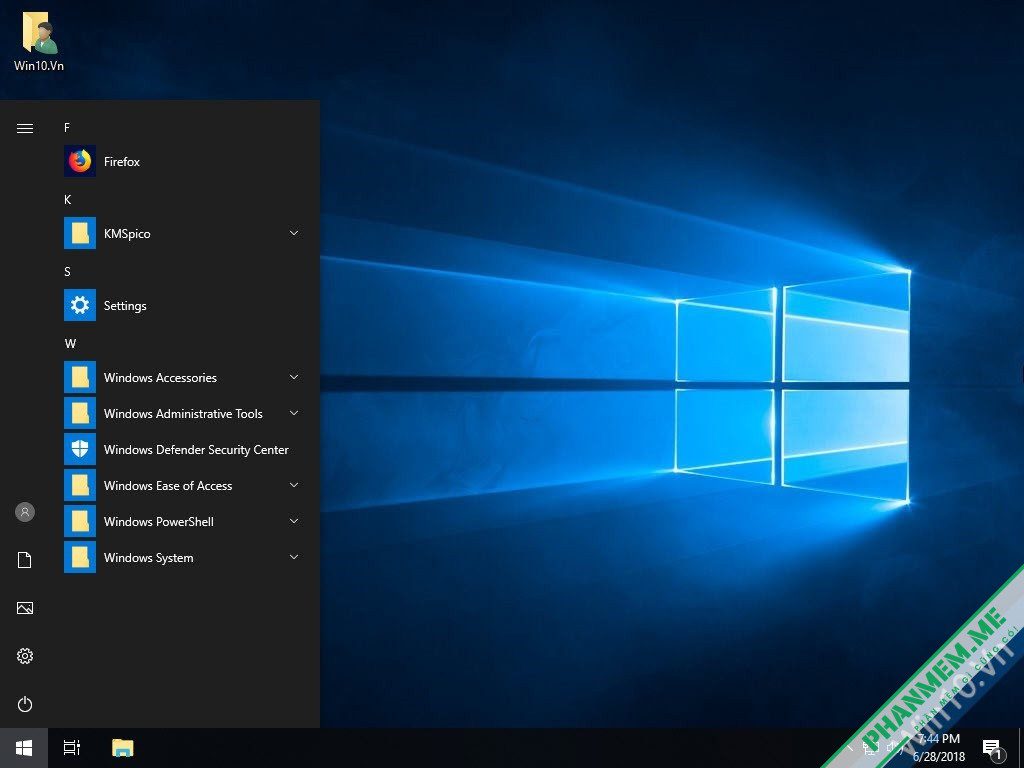Click the 'Settings' label in app list
1024x768 pixels.
tap(125, 306)
